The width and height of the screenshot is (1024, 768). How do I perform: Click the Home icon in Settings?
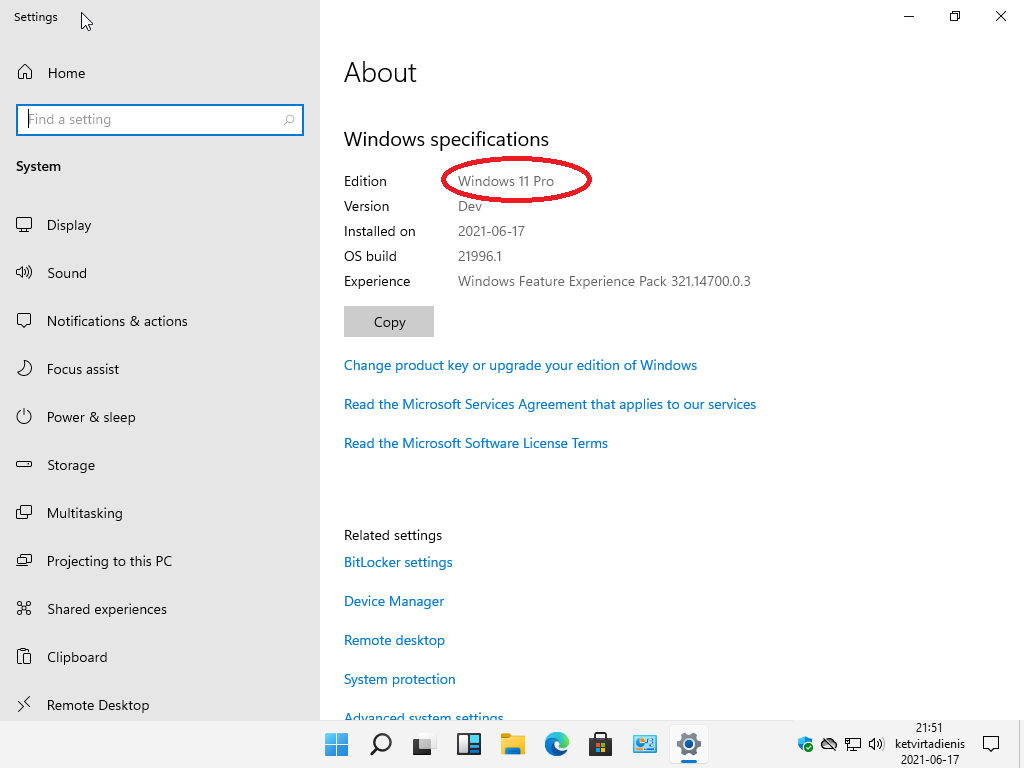point(25,73)
